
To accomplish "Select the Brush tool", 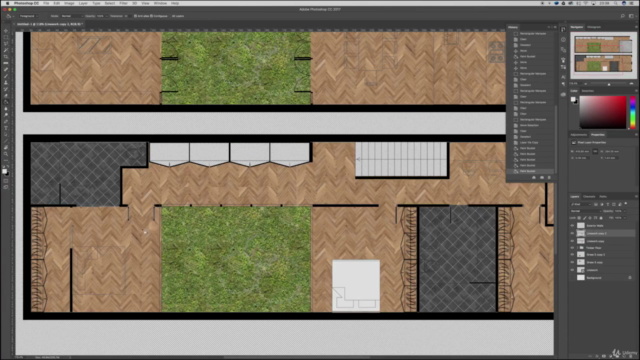I will [6, 76].
